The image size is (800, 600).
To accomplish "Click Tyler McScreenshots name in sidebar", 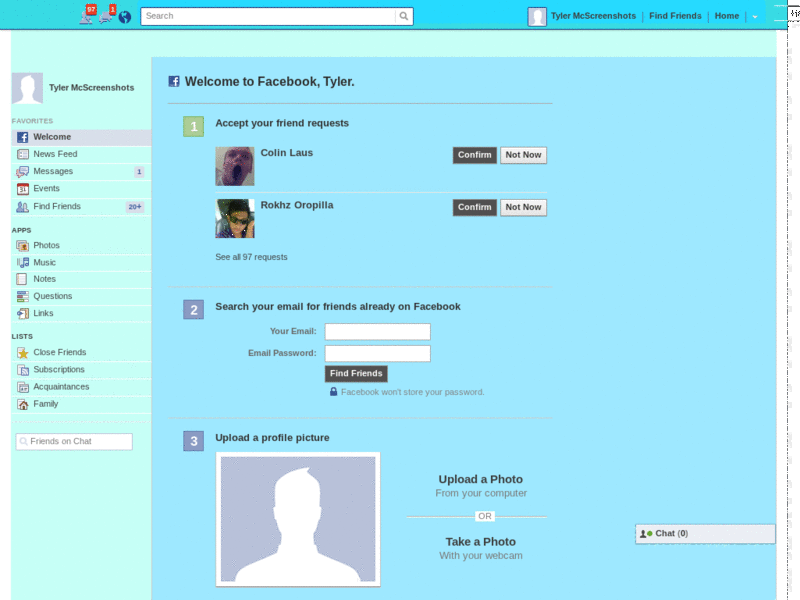I will tap(92, 88).
